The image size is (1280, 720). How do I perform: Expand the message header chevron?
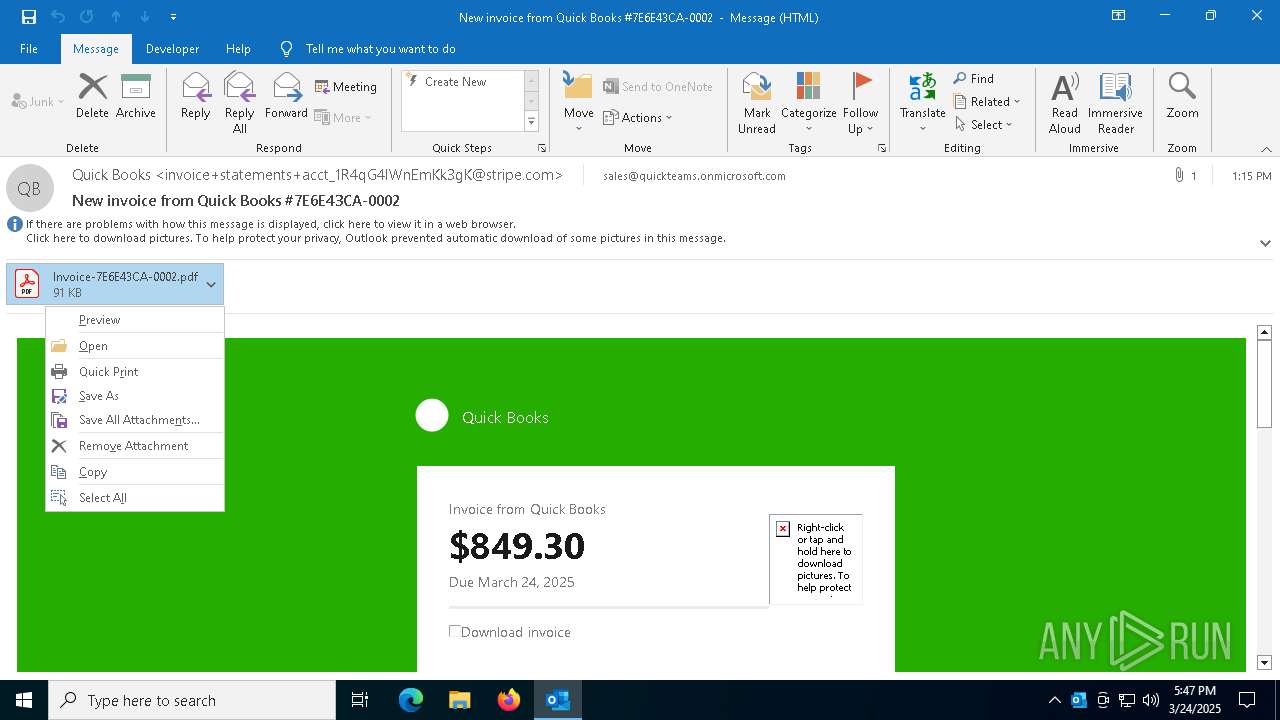[x=1265, y=243]
